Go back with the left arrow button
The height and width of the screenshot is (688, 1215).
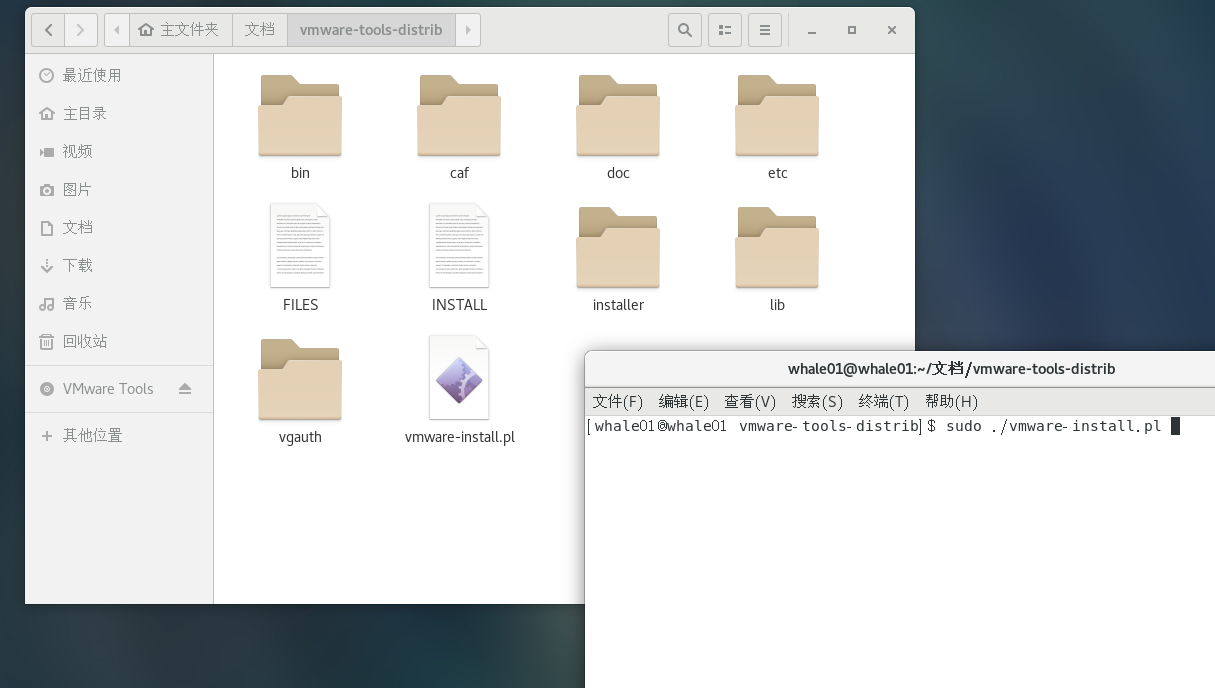(x=48, y=30)
